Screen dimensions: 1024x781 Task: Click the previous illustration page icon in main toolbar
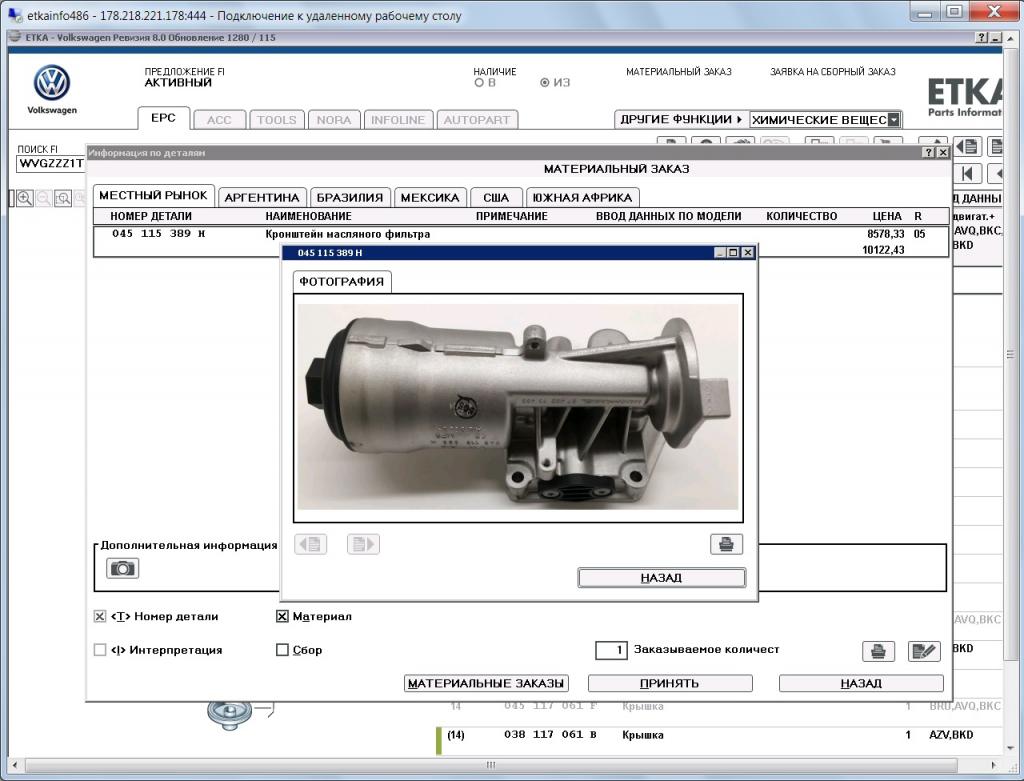[967, 146]
